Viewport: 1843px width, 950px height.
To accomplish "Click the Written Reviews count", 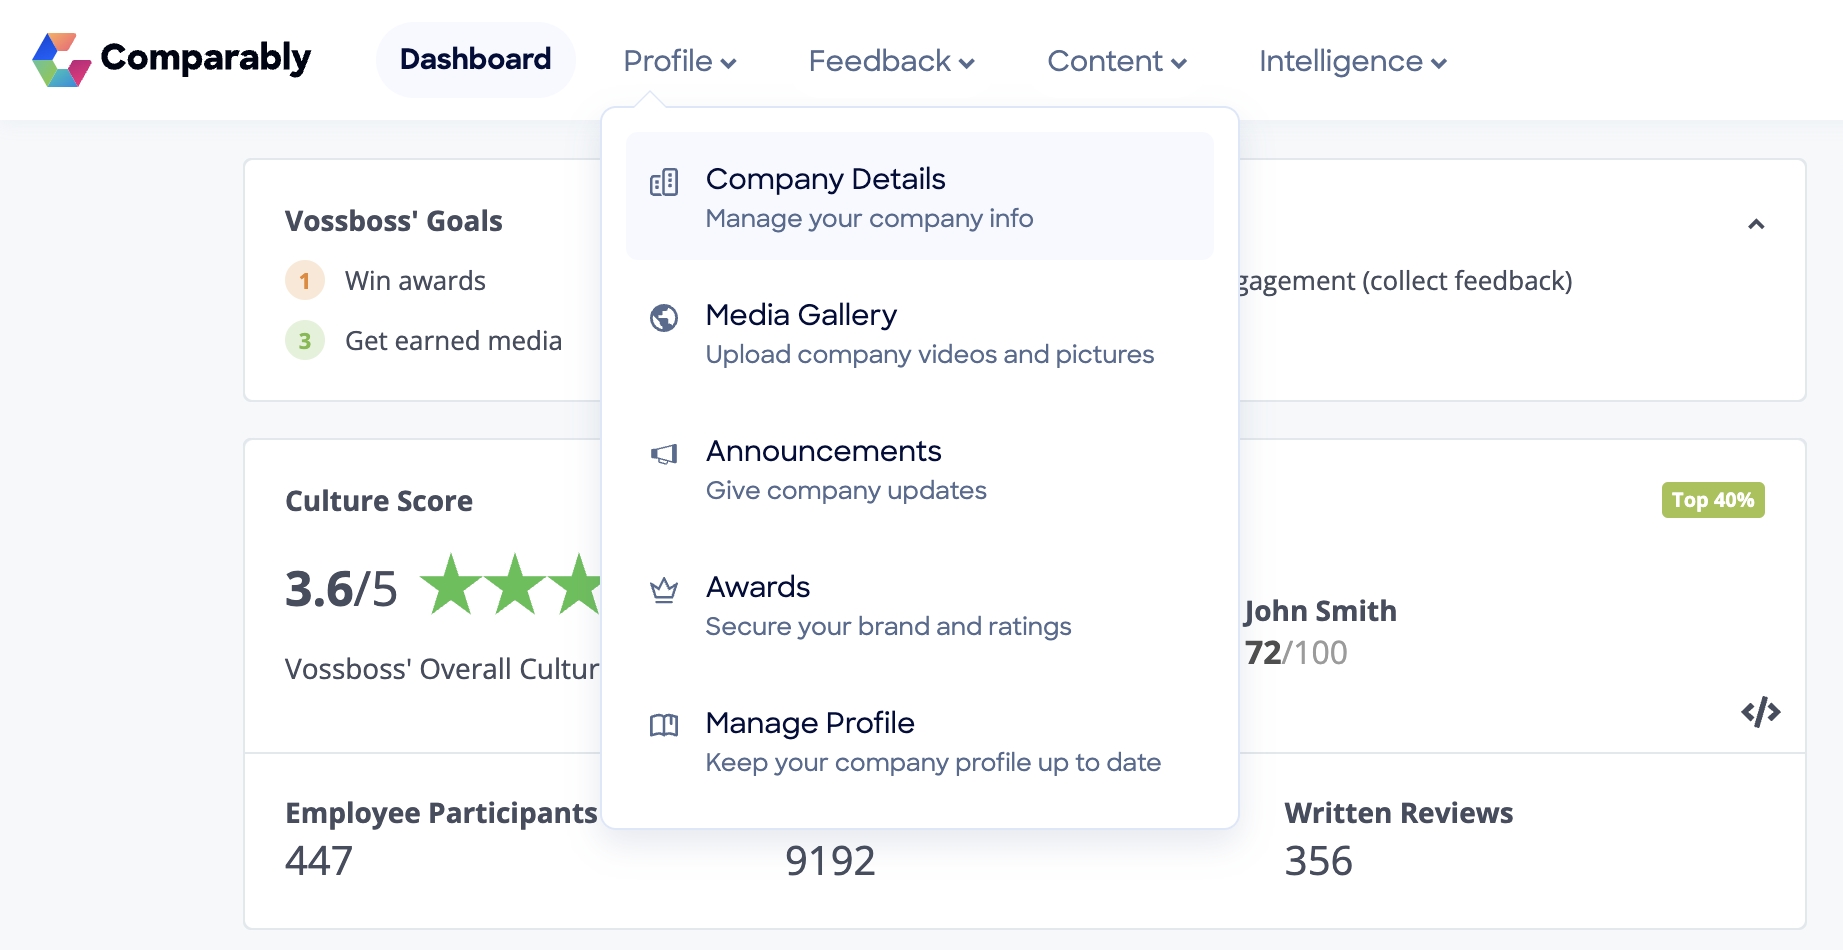I will click(1318, 861).
